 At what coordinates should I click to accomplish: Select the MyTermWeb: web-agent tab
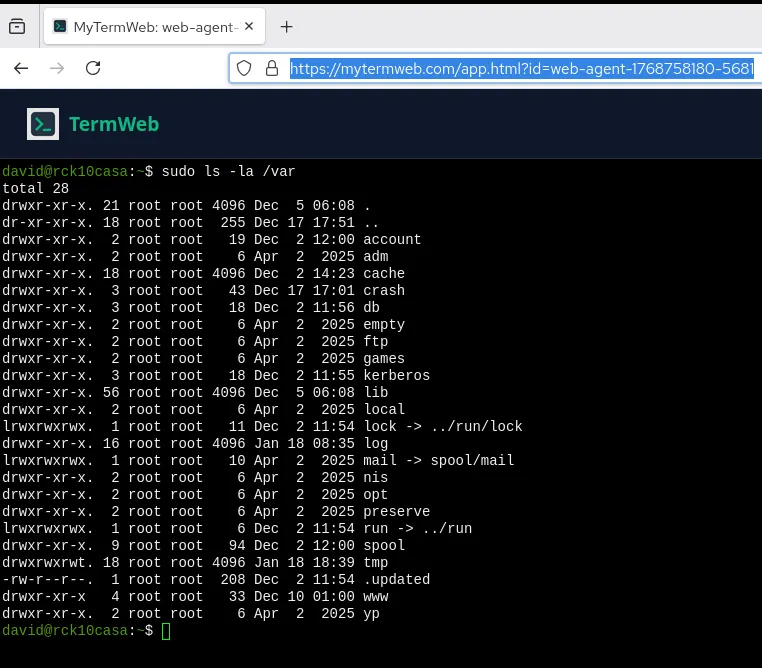(154, 27)
